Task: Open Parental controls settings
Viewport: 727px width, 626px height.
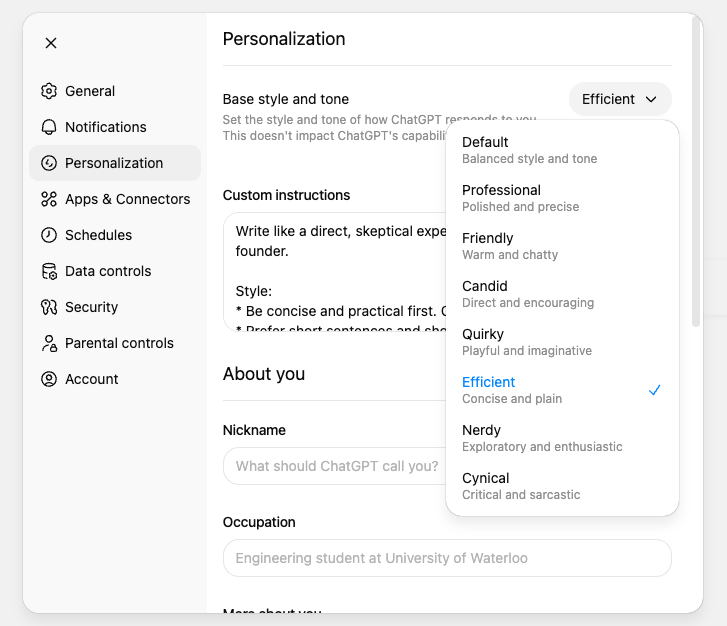Action: pos(115,343)
